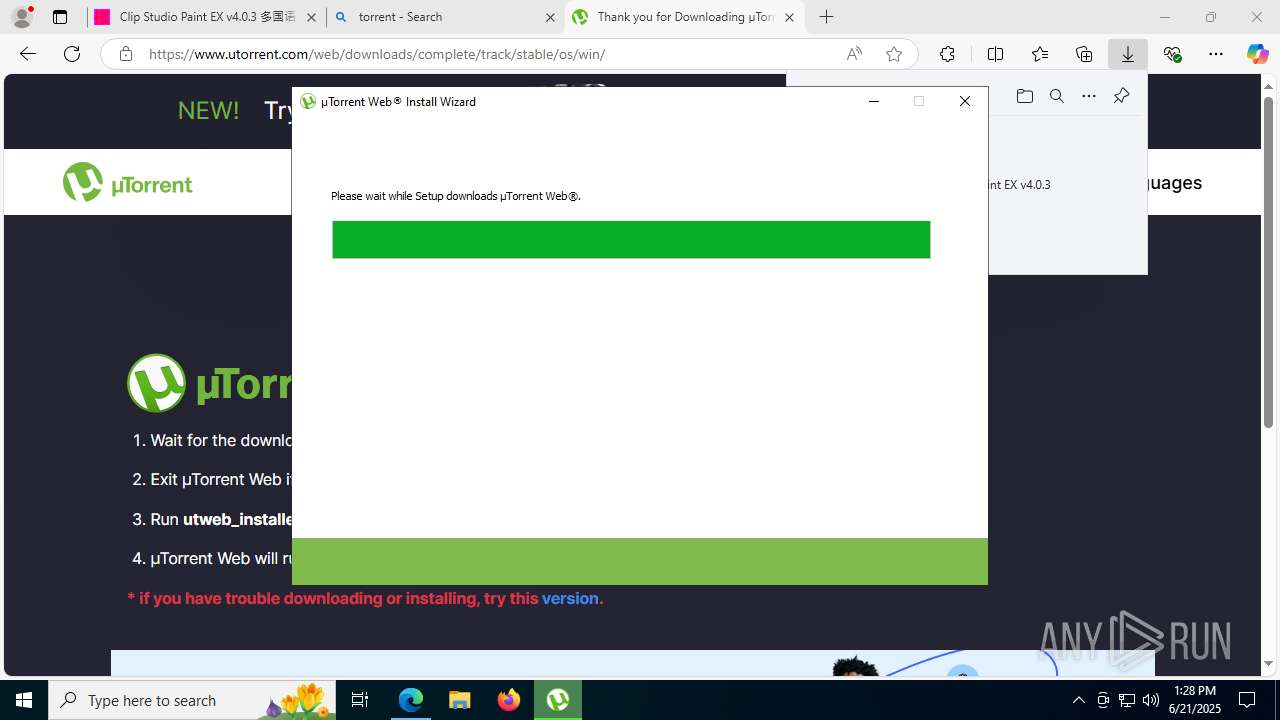
Task: Pin the Downloads panel
Action: click(x=1121, y=96)
